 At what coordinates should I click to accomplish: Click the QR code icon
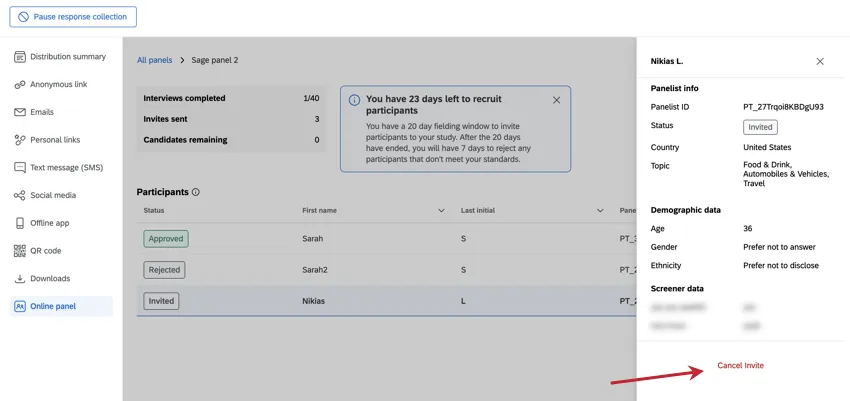click(20, 251)
